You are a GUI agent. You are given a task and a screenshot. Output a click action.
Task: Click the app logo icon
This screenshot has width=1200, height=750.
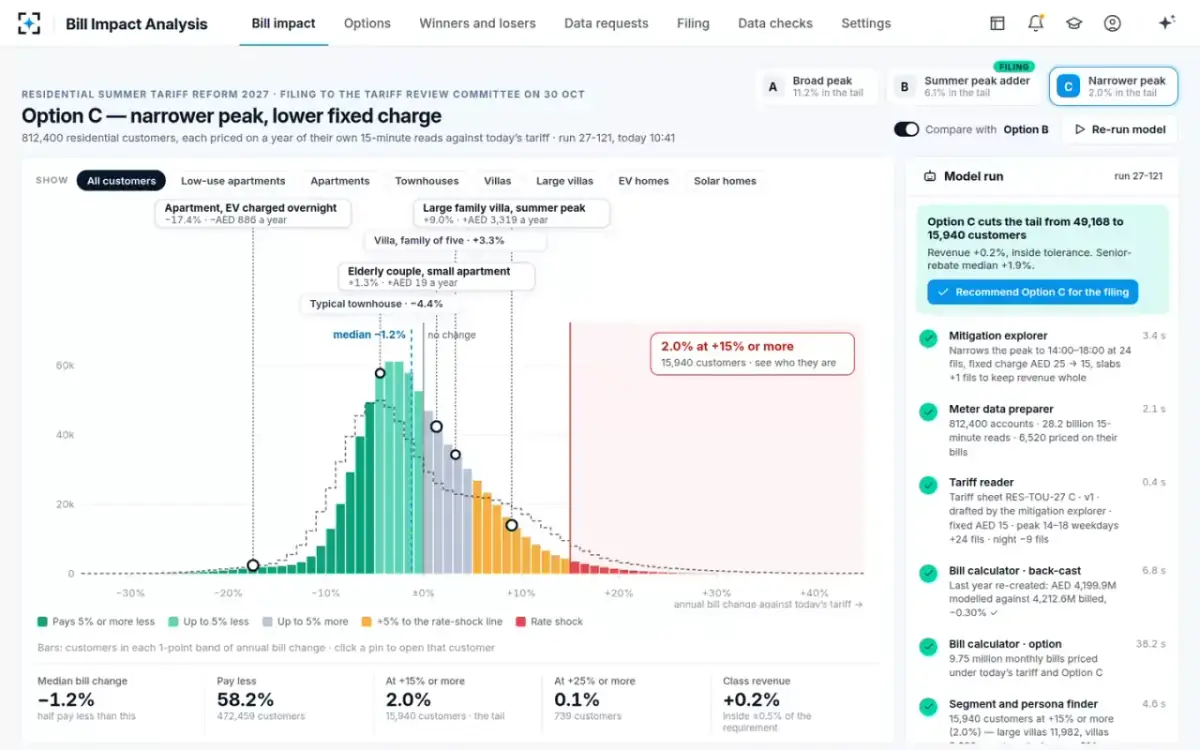point(29,23)
